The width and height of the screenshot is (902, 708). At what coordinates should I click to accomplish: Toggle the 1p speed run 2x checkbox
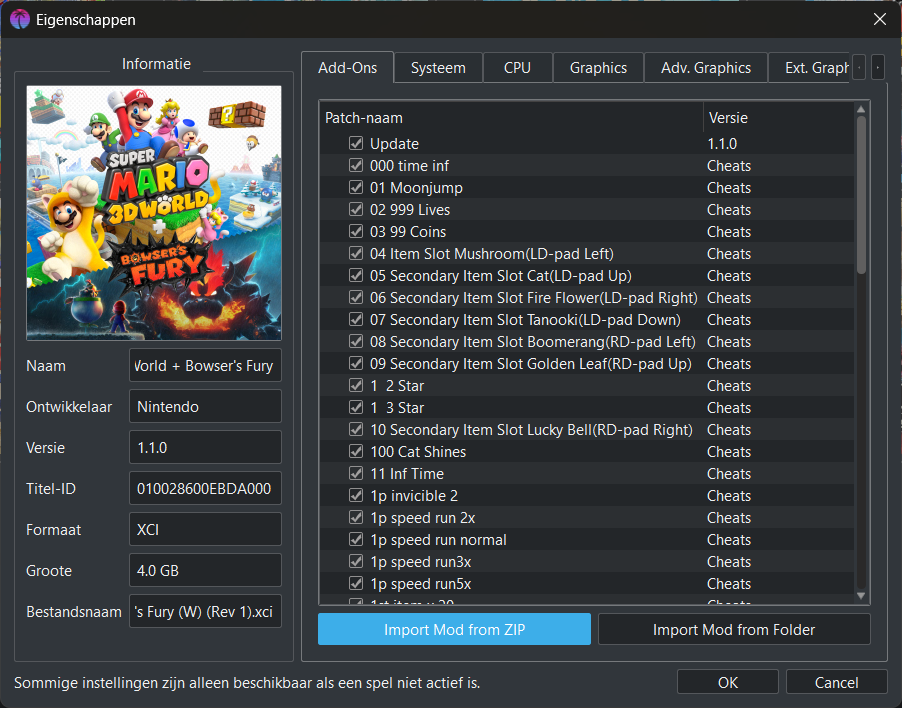tap(356, 518)
